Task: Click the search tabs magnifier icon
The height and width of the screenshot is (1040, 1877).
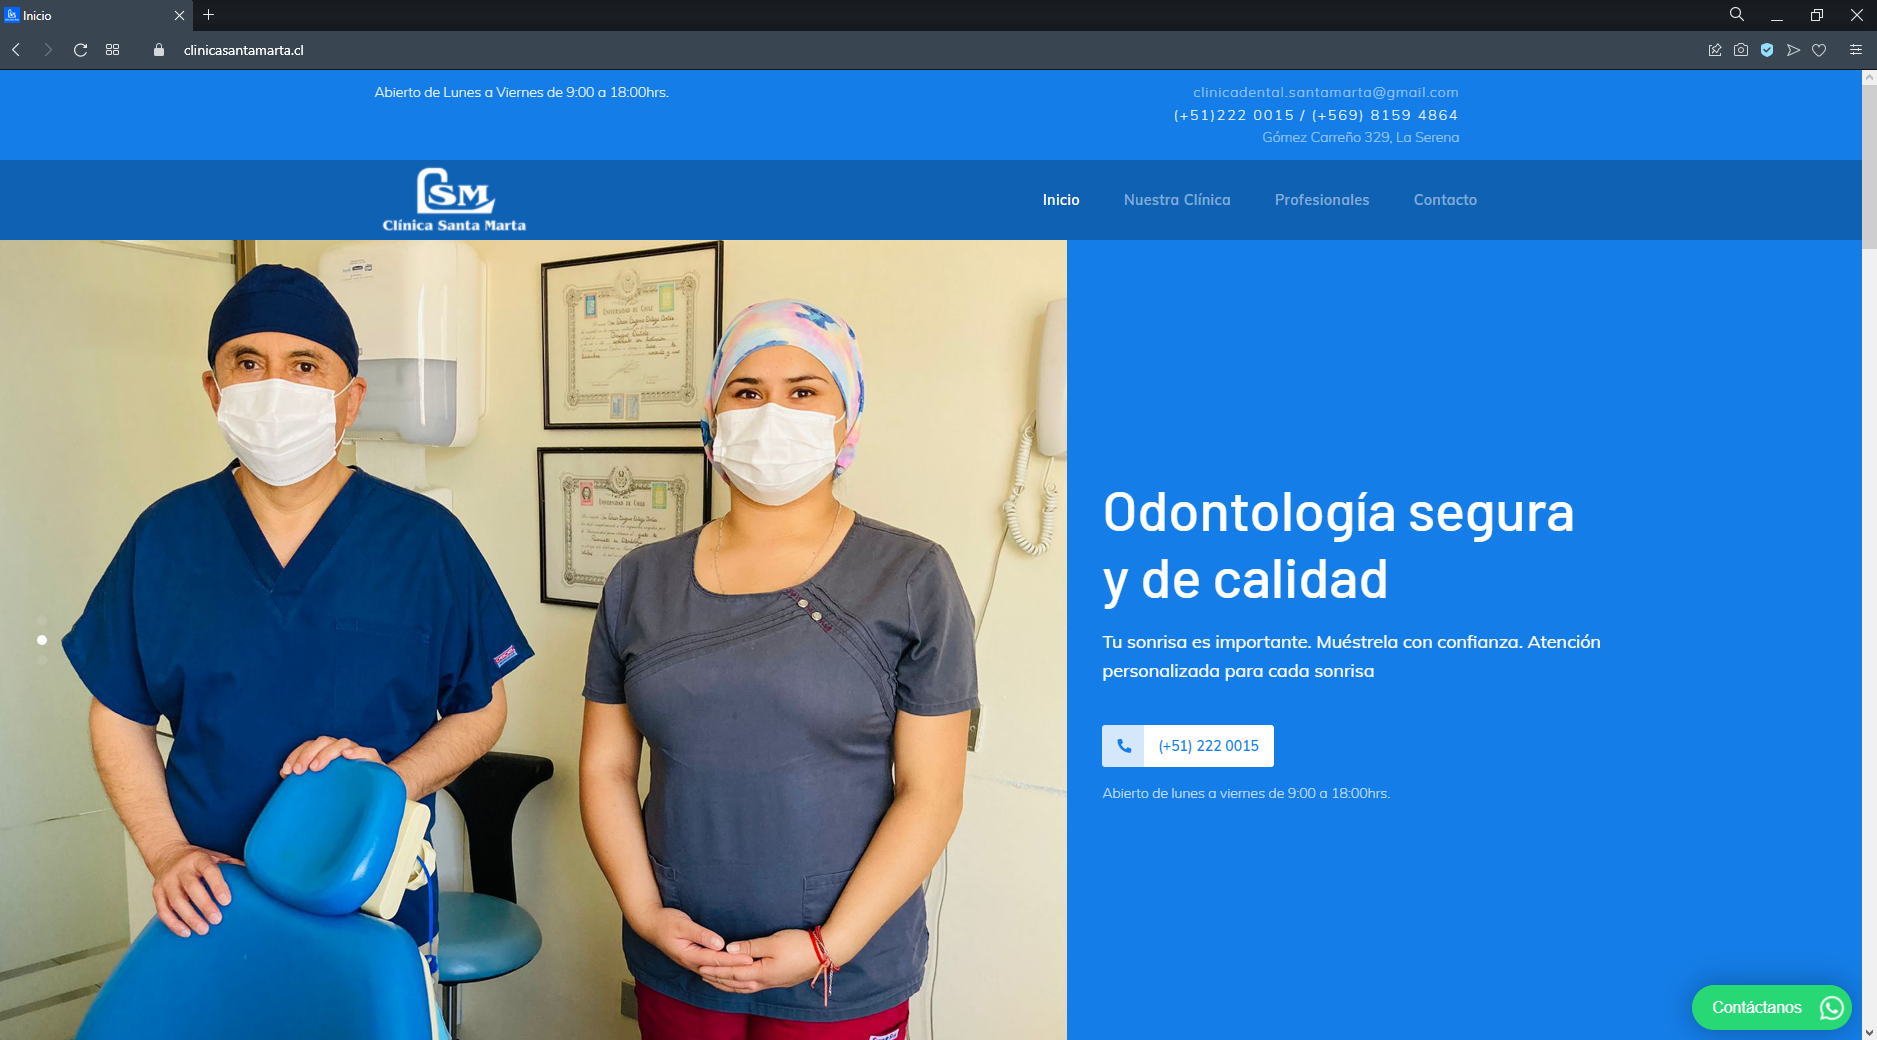Action: [x=1737, y=15]
